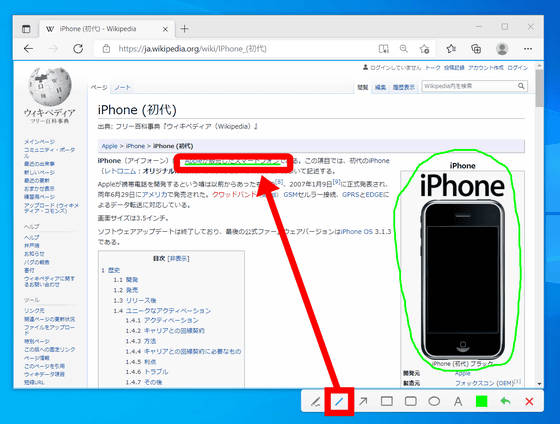This screenshot has width=560, height=424.
Task: Open Settings and more menu
Action: click(x=528, y=49)
